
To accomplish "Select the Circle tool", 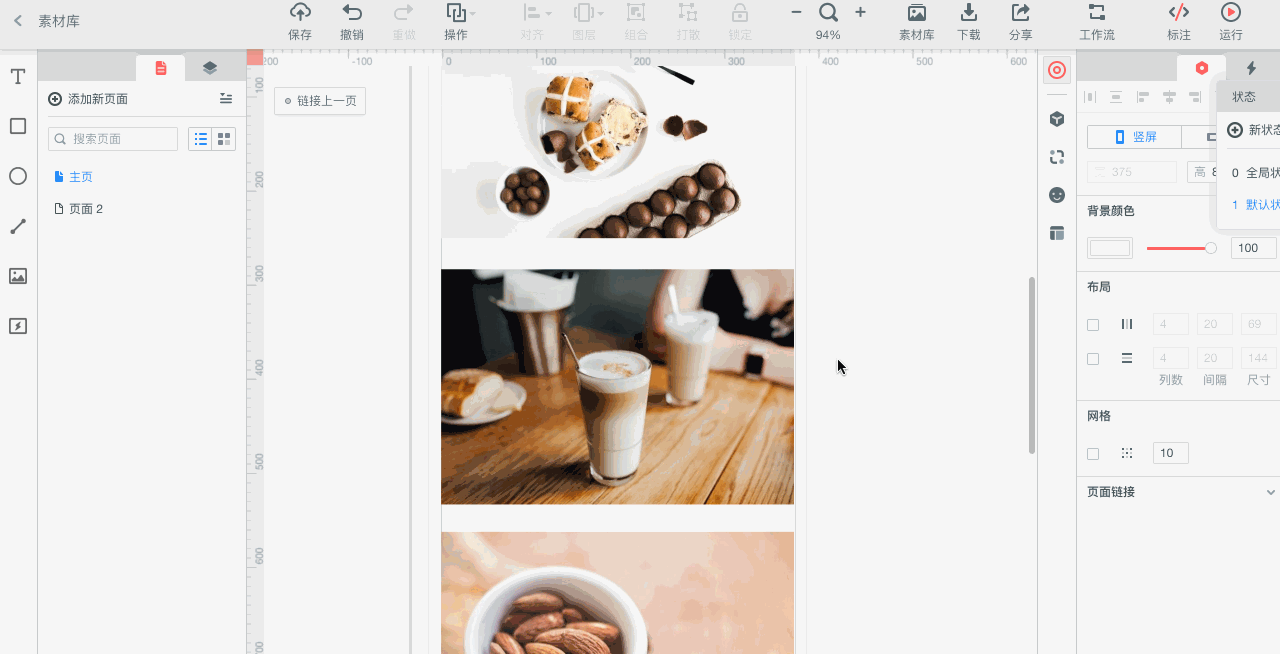I will 18,176.
